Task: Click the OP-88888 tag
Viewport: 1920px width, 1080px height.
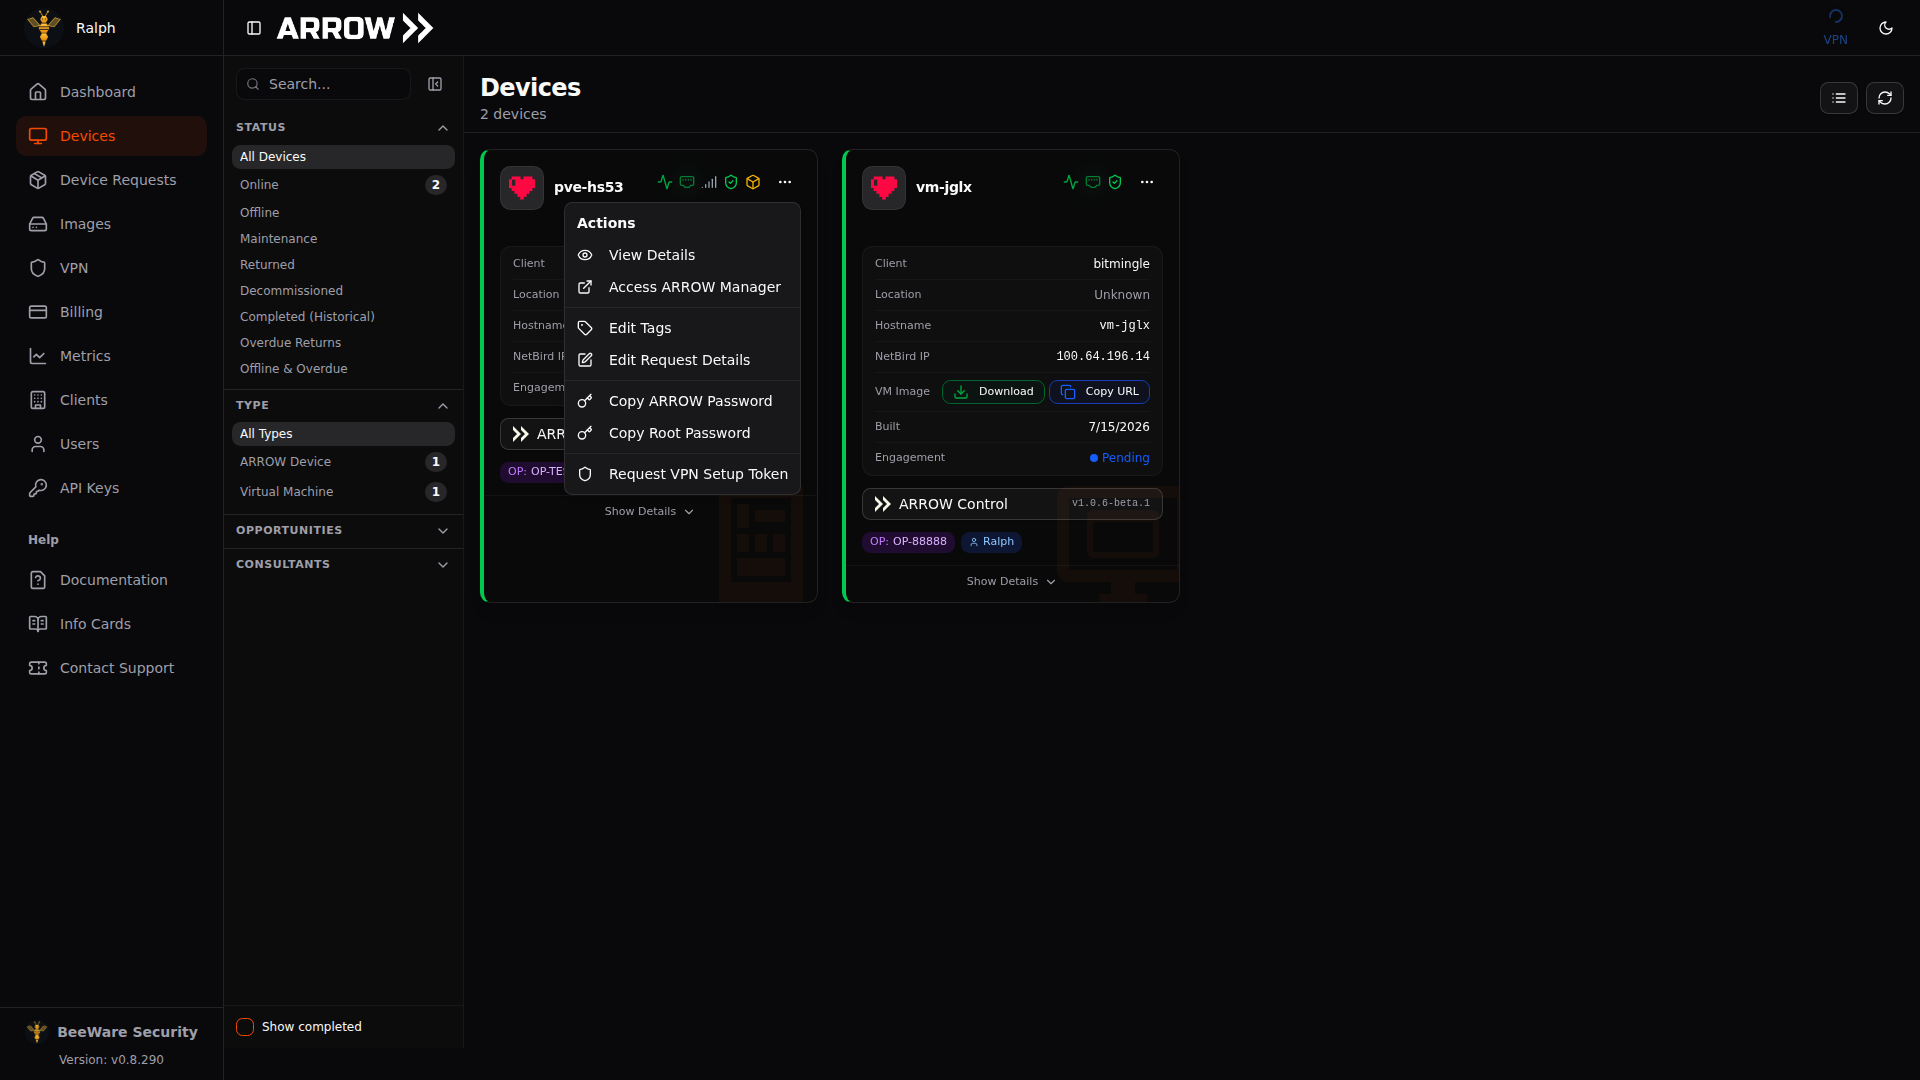Action: pos(908,542)
